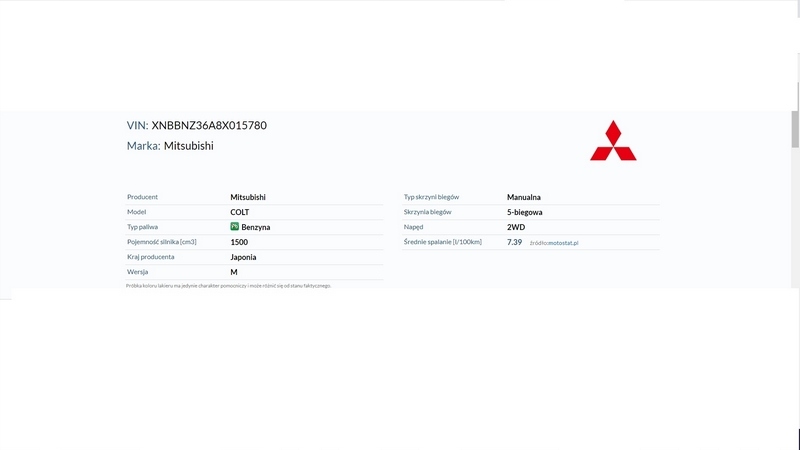Click the average consumption value 7.39
This screenshot has height=450, width=800.
[x=514, y=242]
